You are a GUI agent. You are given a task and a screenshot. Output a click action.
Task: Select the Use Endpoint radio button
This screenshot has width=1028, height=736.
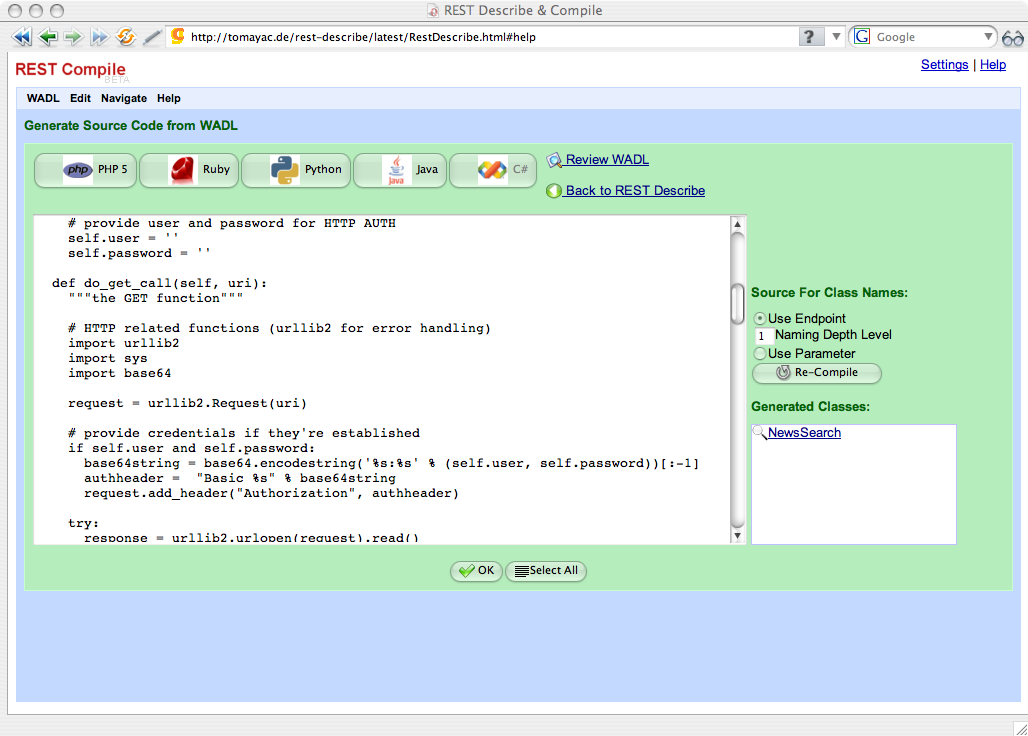click(760, 319)
